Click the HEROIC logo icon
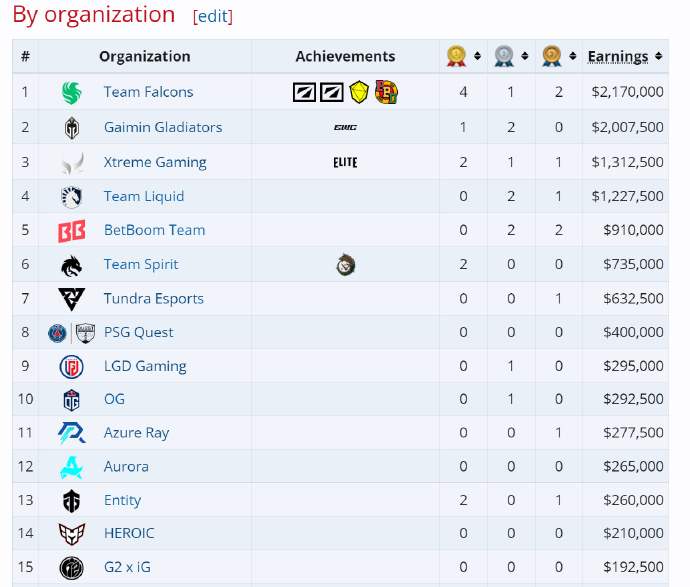 (x=72, y=533)
